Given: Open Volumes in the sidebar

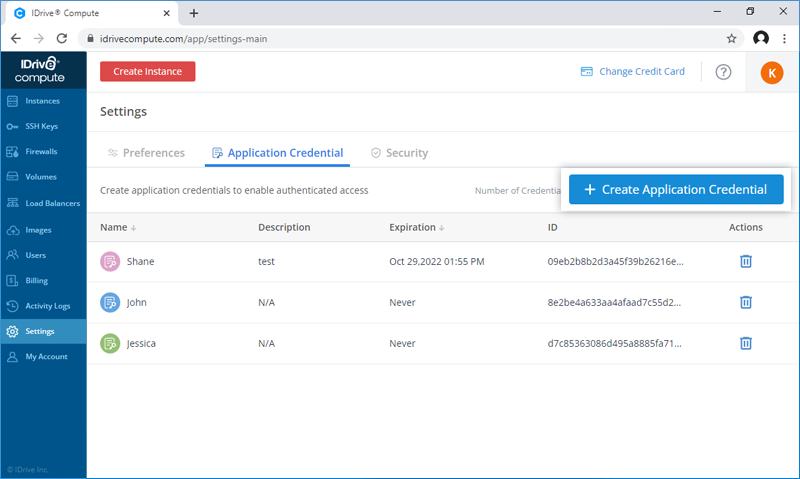Looking at the screenshot, I should point(43,177).
